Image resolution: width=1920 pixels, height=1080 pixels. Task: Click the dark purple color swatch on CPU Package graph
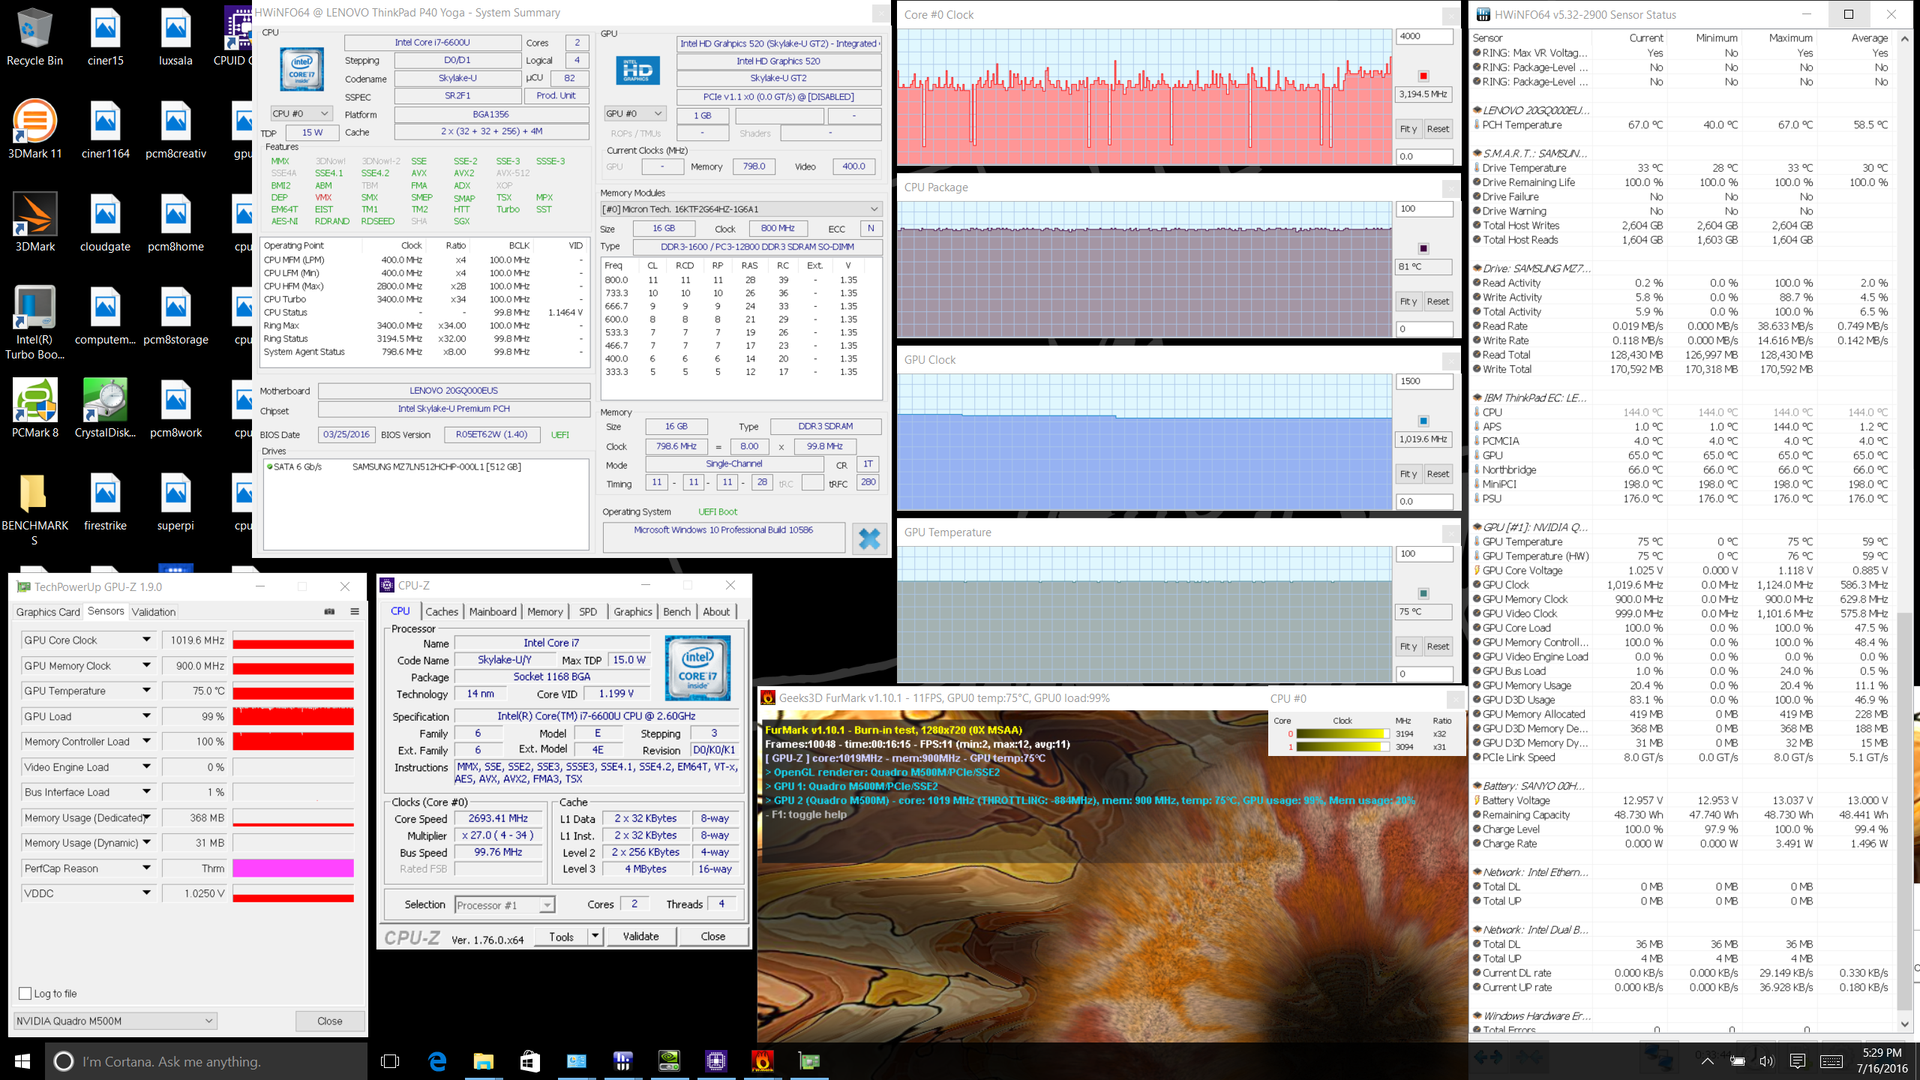click(x=1423, y=248)
